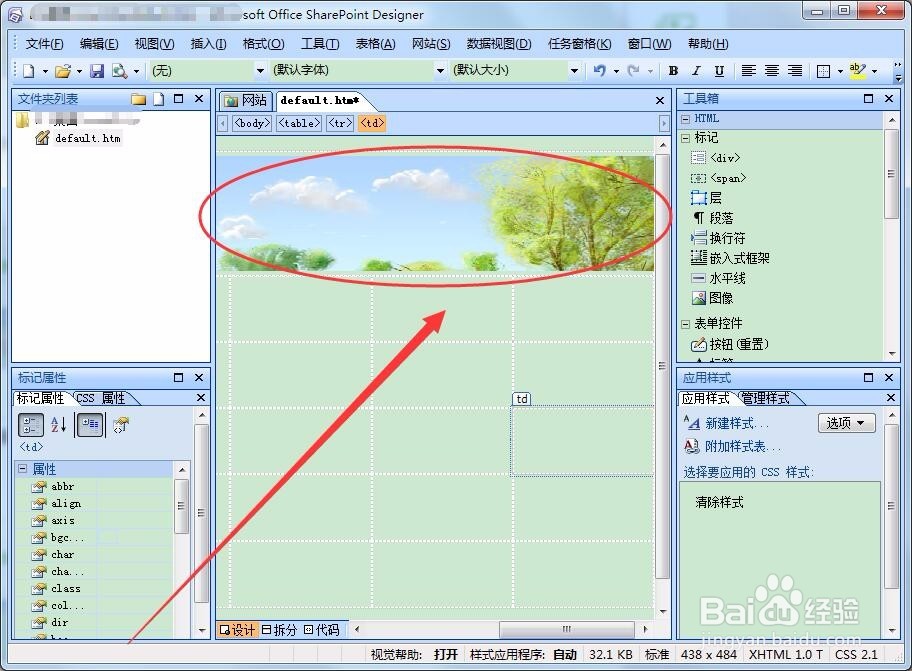
Task: Toggle underline formatting
Action: [719, 71]
